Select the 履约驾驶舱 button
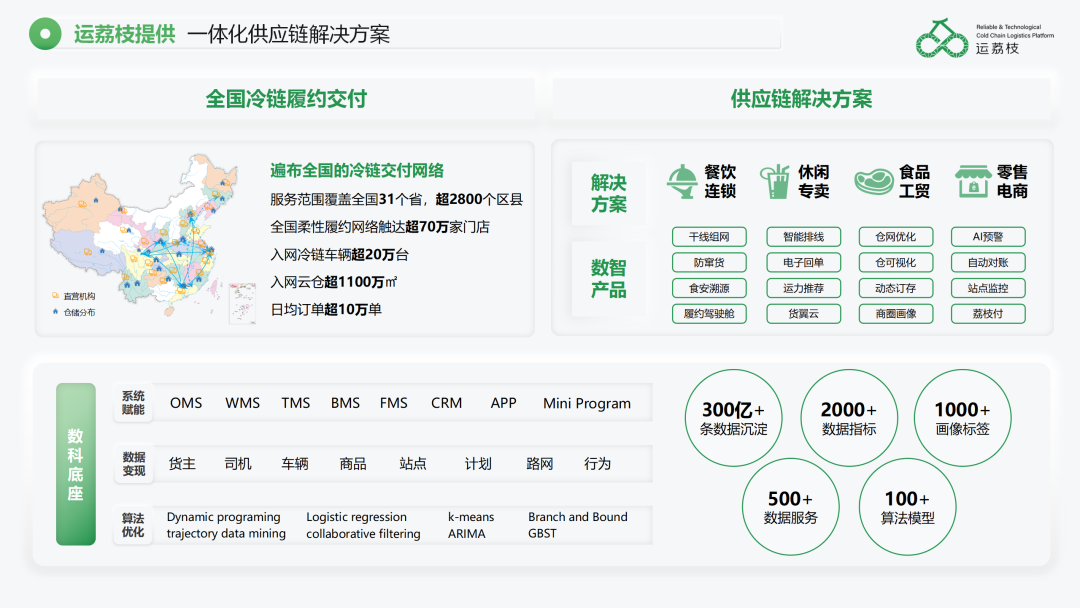1080x608 pixels. [x=709, y=314]
